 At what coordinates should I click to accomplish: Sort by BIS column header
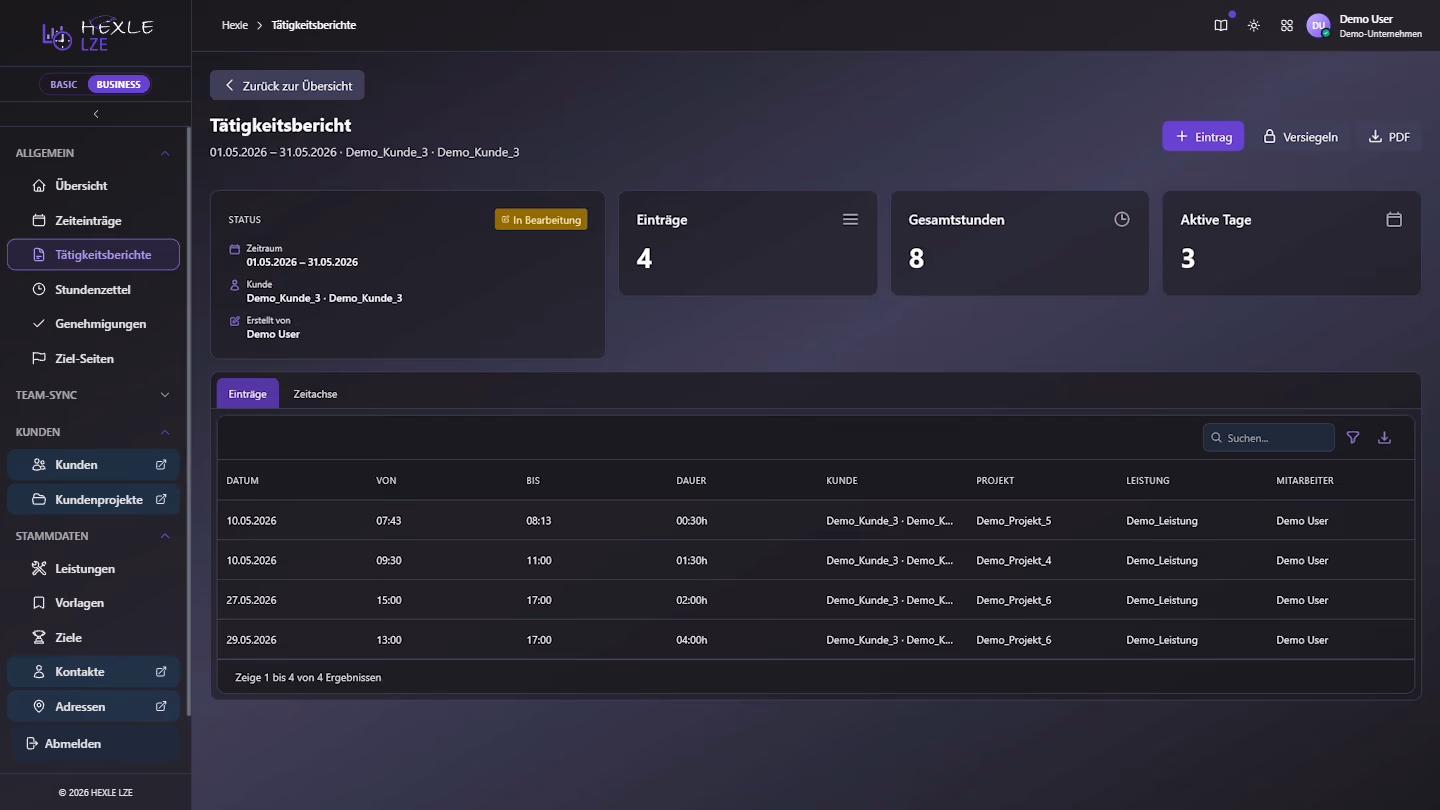click(533, 481)
